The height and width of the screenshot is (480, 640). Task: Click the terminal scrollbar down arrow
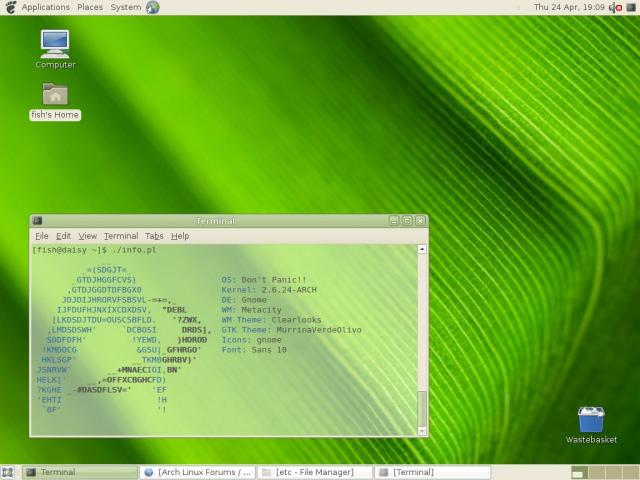422,431
